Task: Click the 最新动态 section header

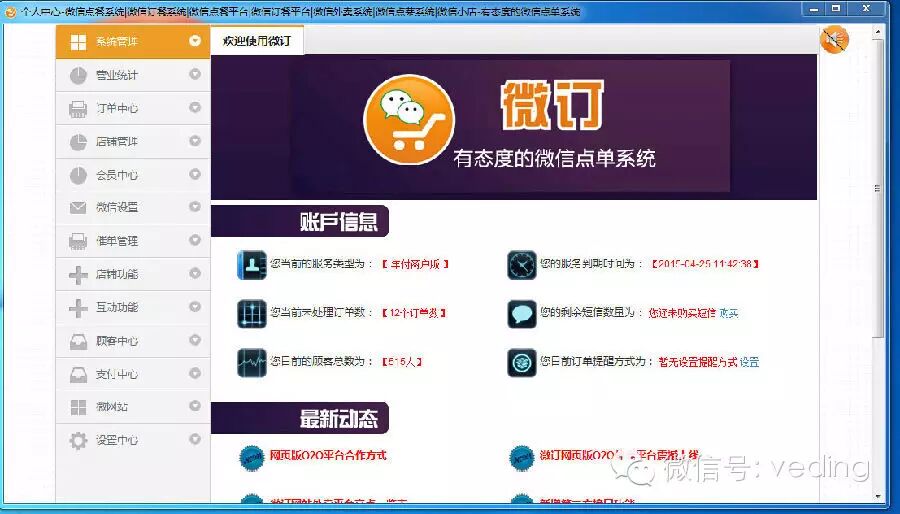Action: (x=300, y=418)
